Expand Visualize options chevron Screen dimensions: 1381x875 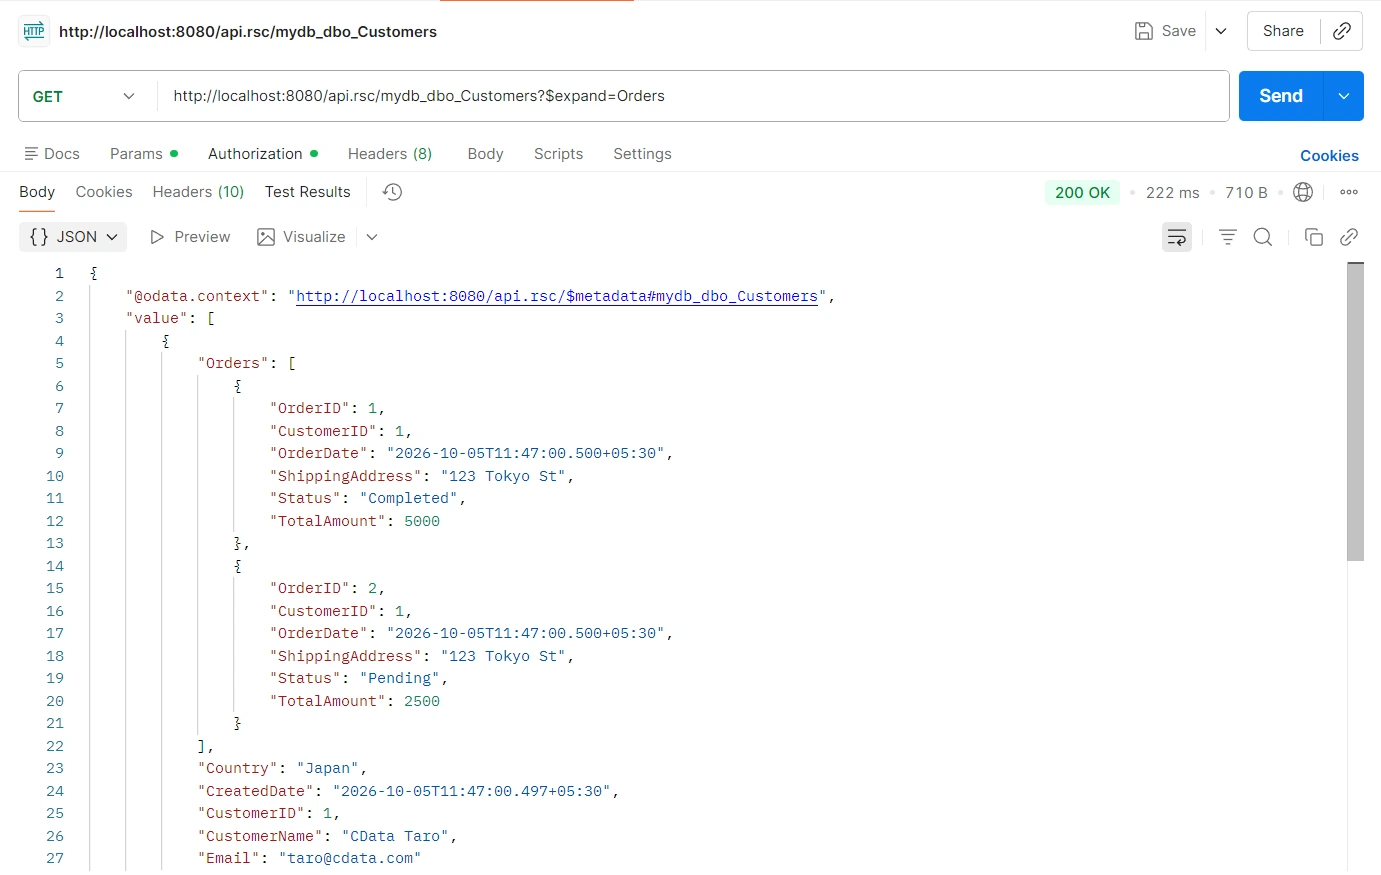[372, 237]
